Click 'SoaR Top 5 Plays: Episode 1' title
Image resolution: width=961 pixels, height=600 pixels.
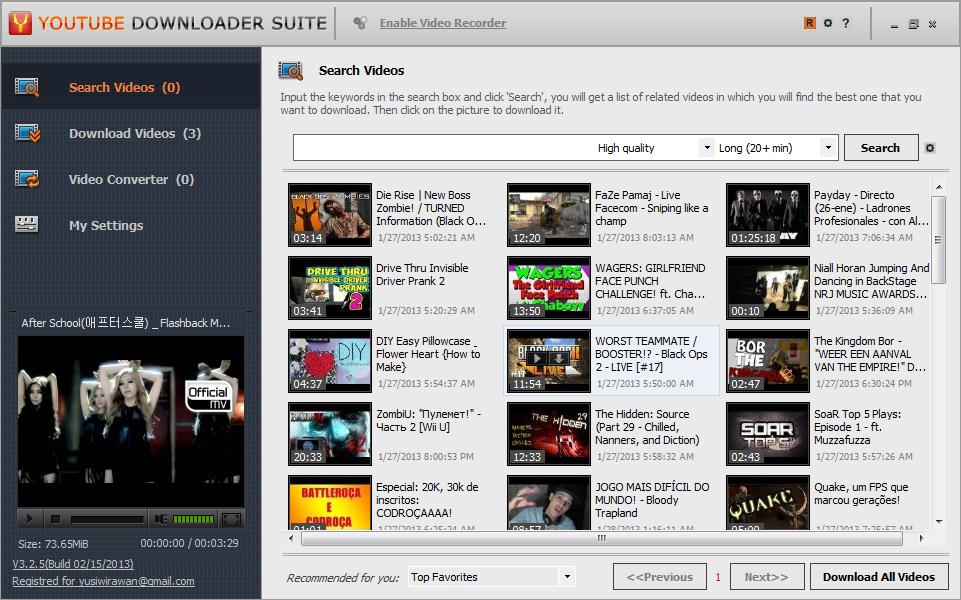(x=857, y=427)
